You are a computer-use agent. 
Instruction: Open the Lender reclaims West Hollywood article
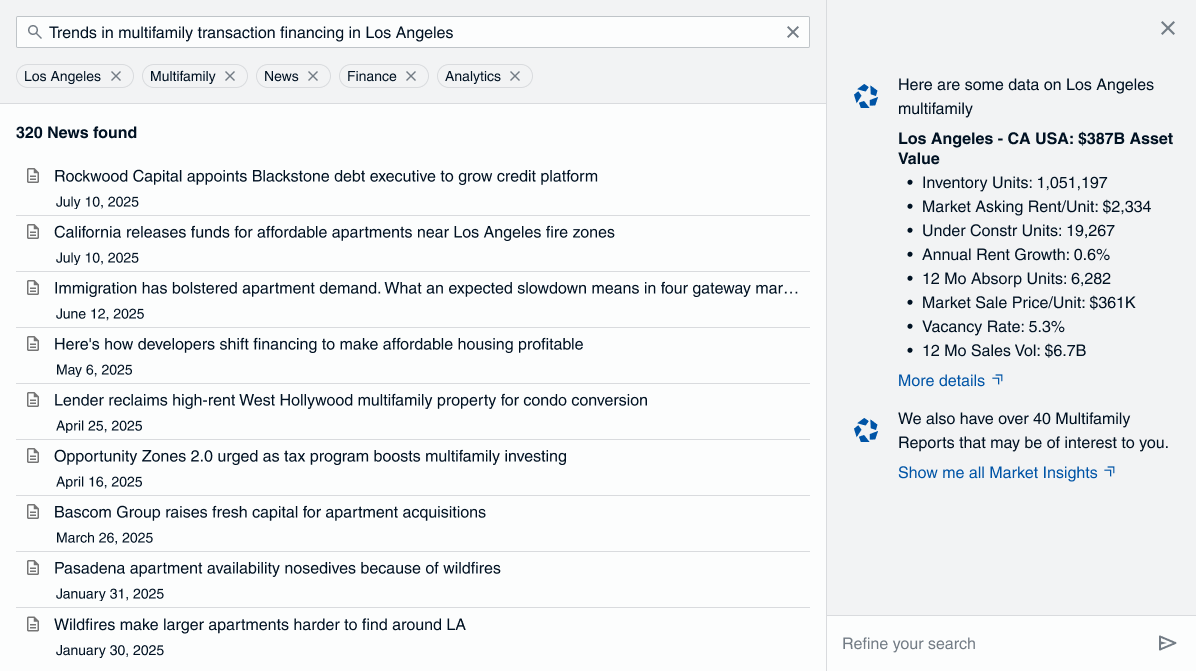(350, 400)
